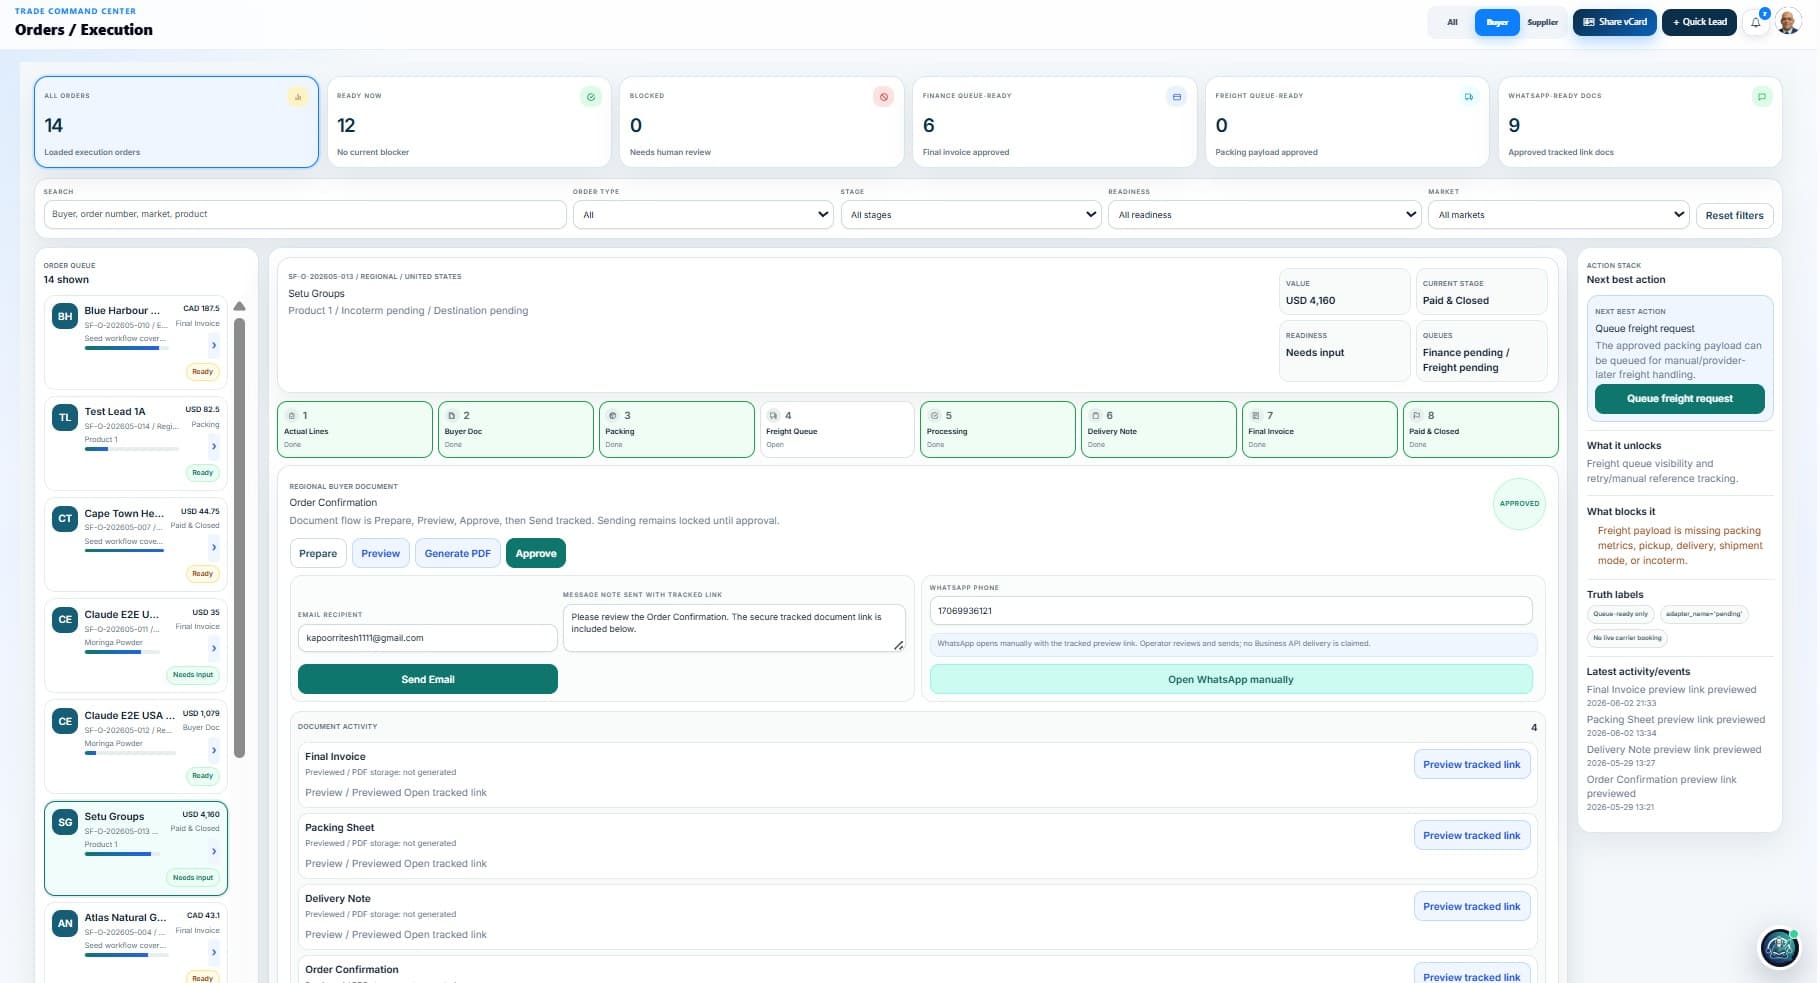This screenshot has height=983, width=1820.
Task: Open the assistant chat bubble icon
Action: click(1780, 948)
